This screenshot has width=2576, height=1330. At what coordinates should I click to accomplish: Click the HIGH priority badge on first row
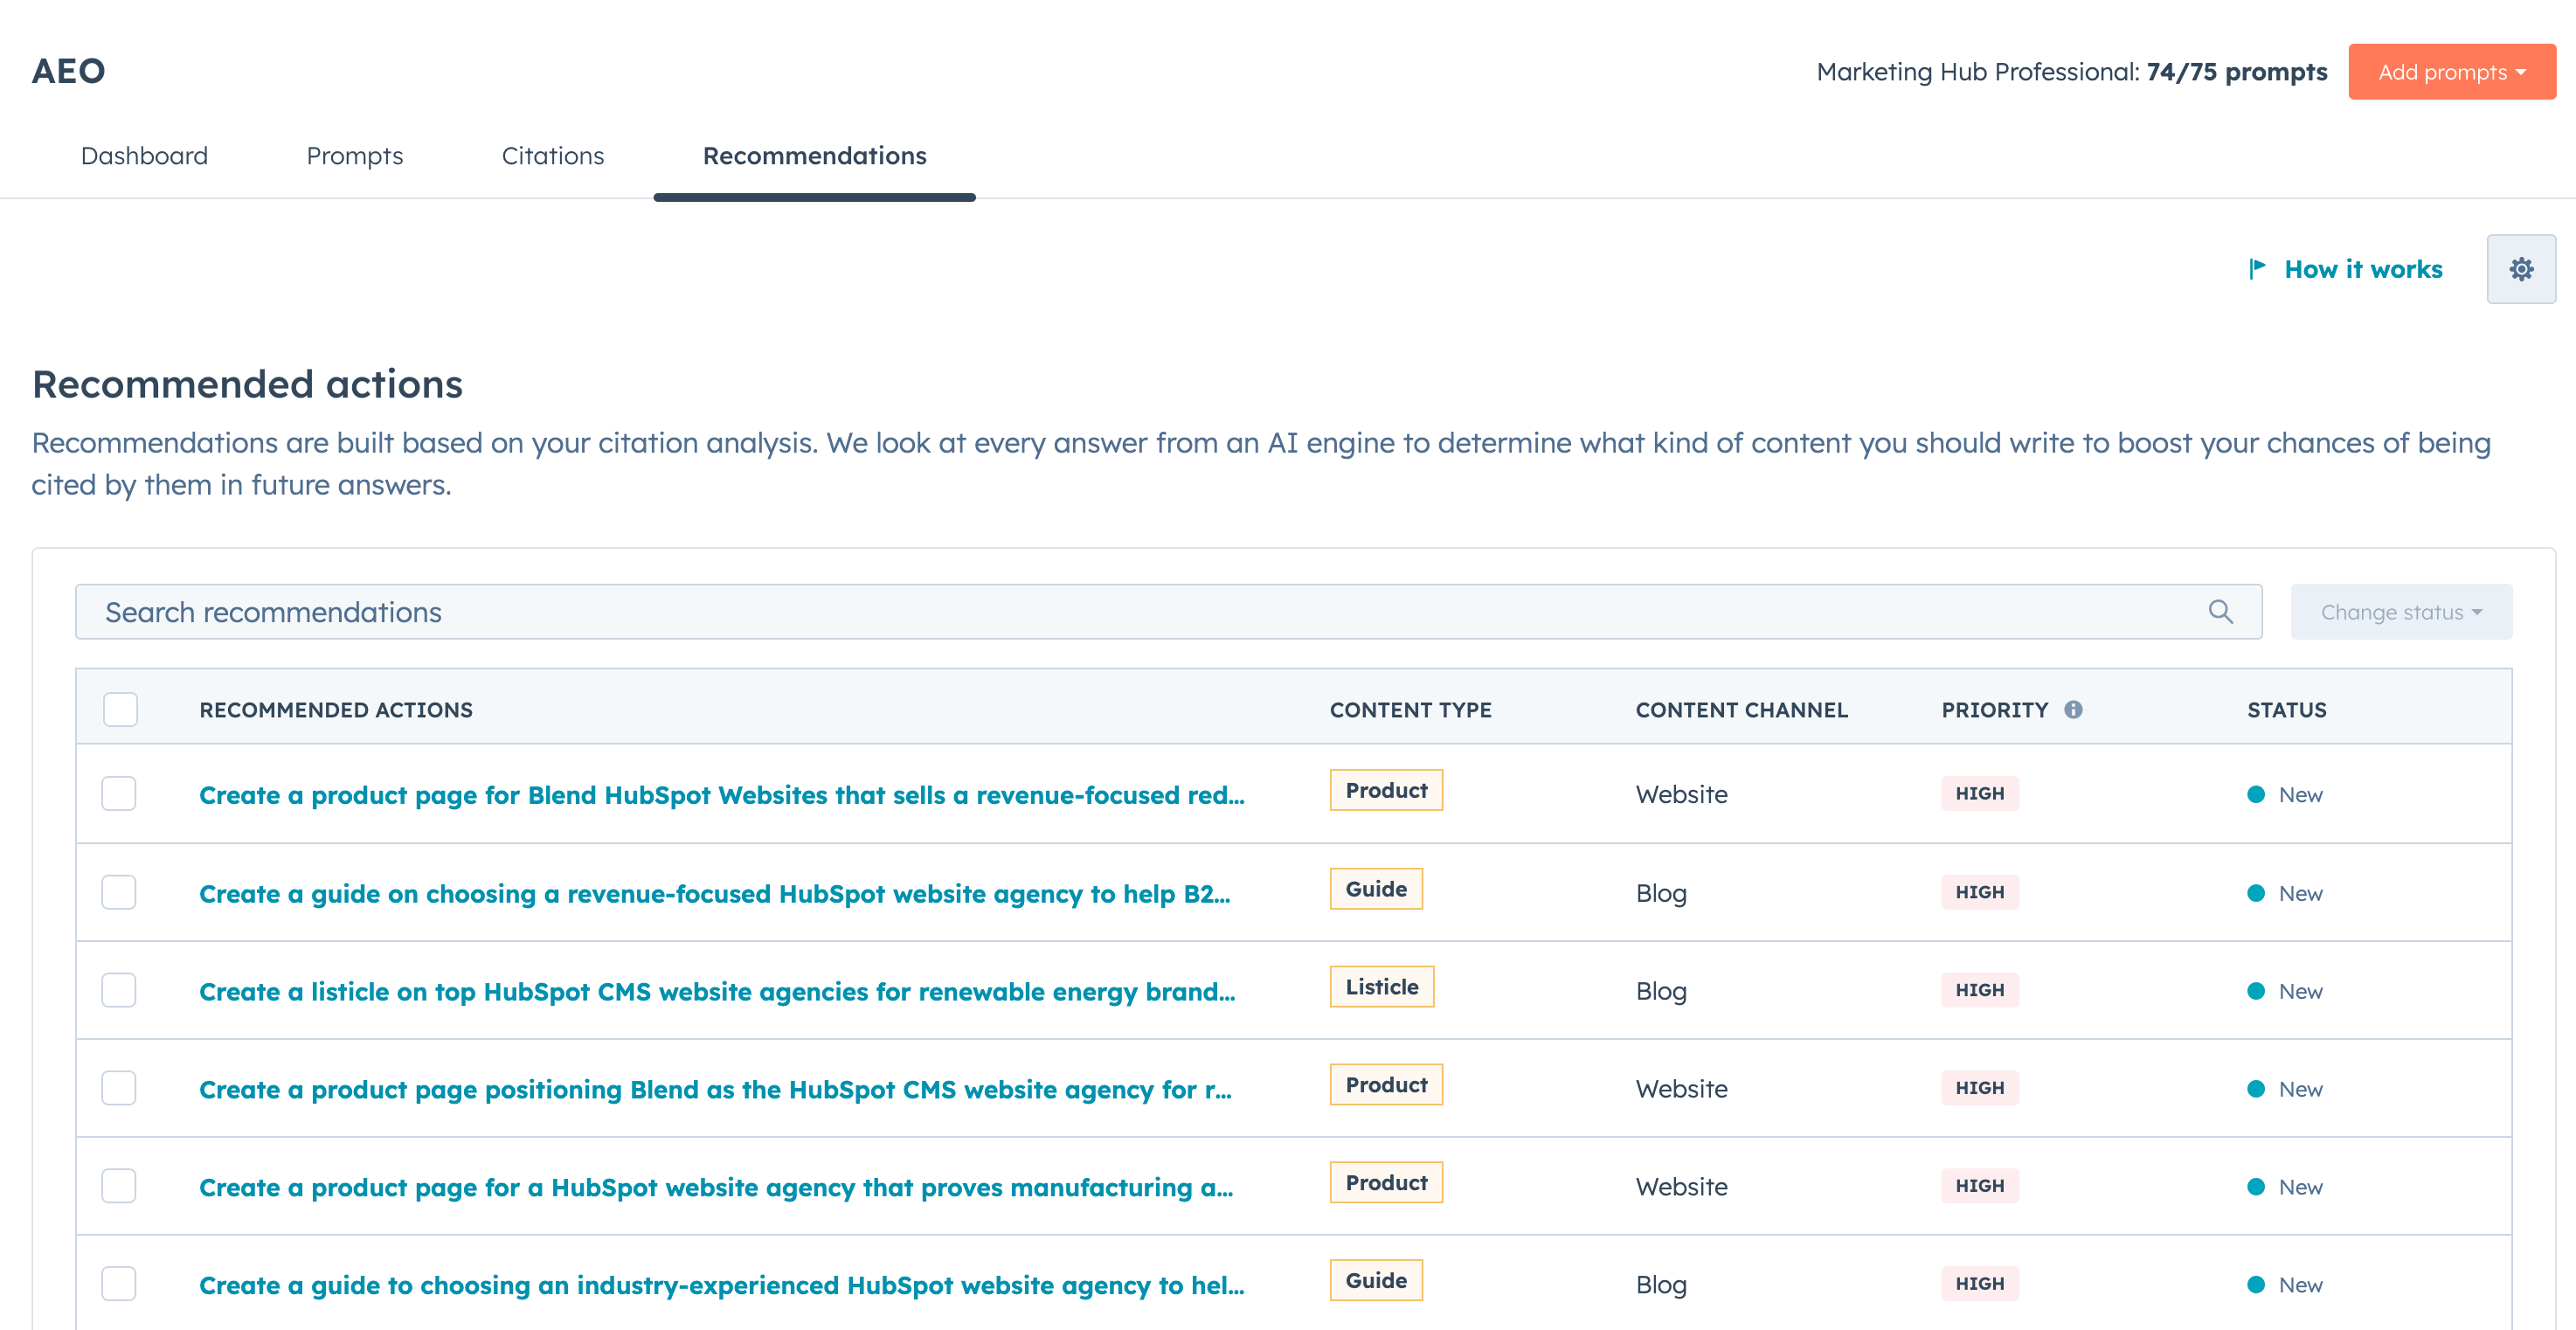pos(1980,793)
